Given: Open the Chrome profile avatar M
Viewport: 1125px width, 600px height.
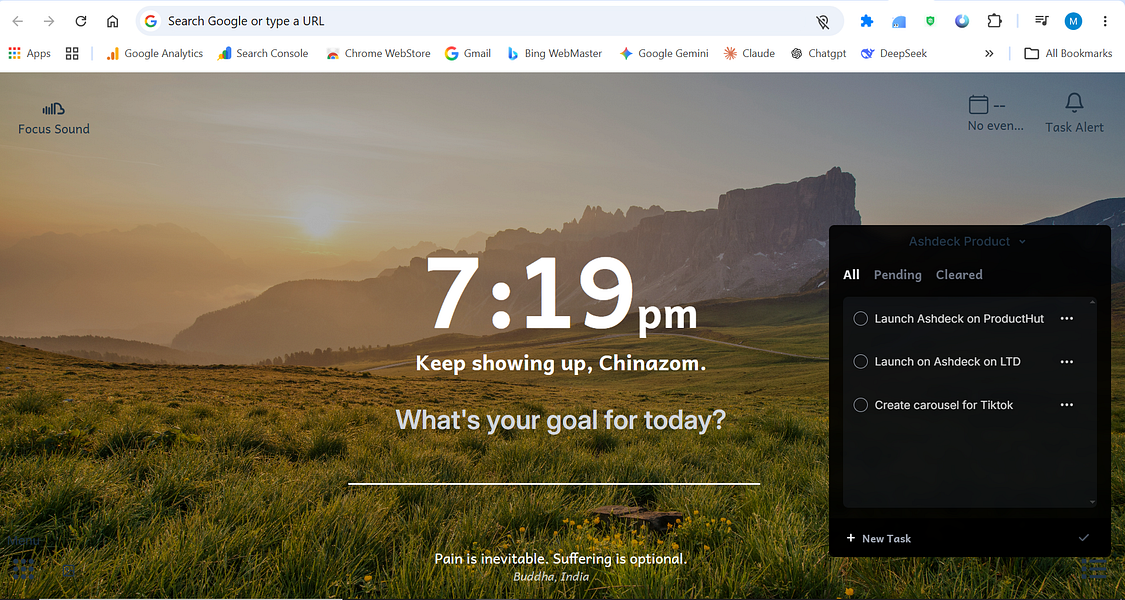Looking at the screenshot, I should tap(1073, 21).
